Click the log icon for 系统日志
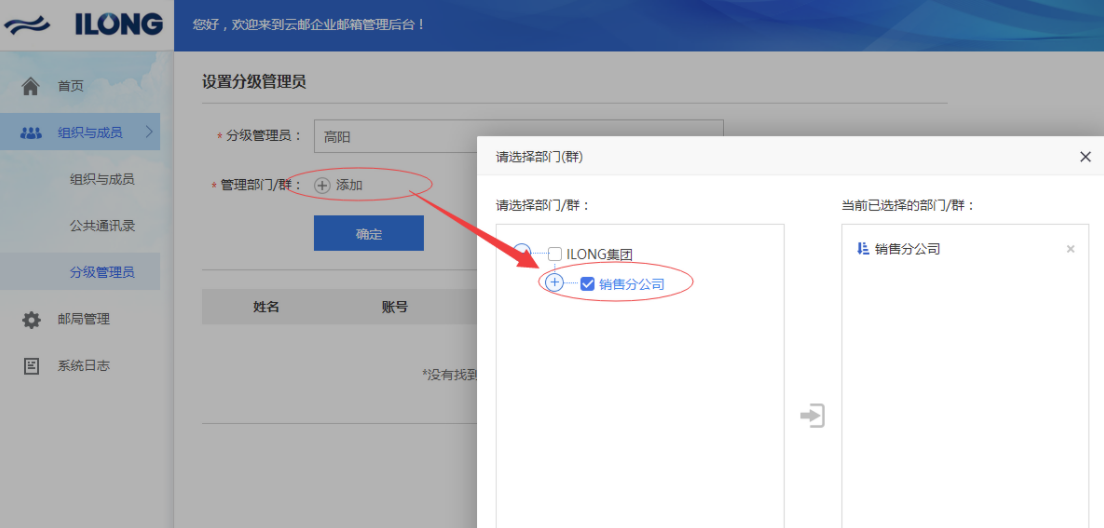 point(31,366)
